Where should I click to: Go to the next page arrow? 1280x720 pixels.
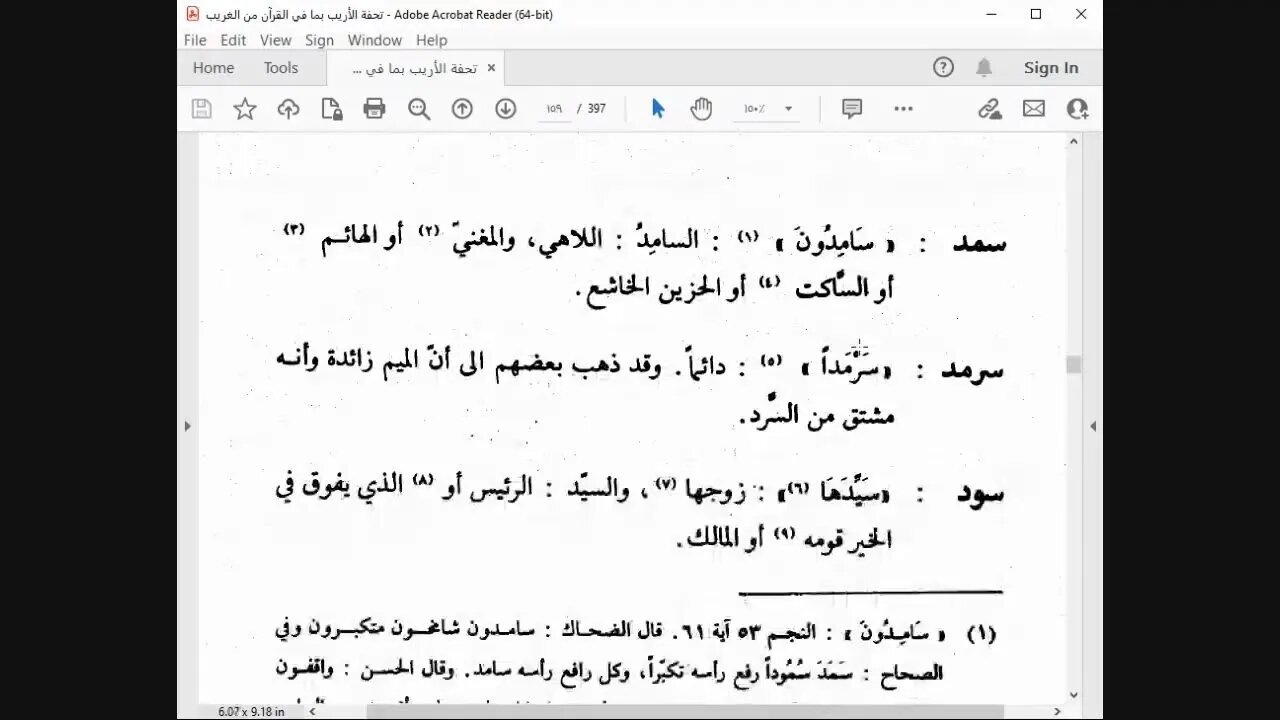(x=506, y=109)
